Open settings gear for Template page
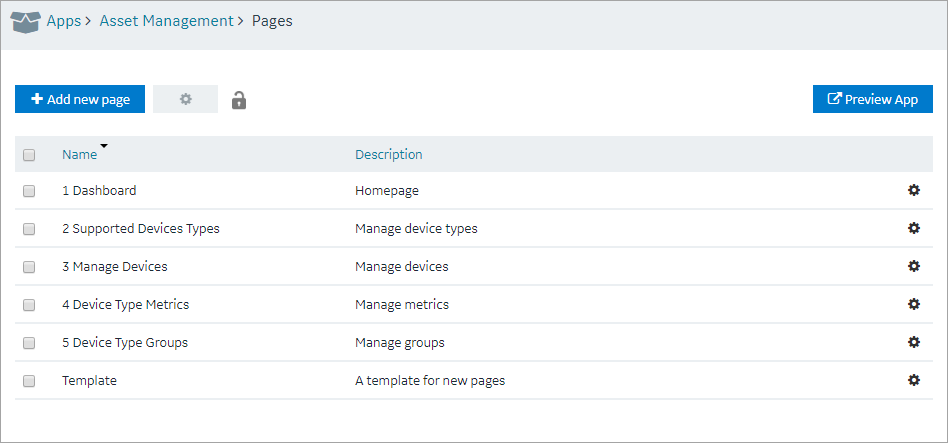 click(x=914, y=380)
